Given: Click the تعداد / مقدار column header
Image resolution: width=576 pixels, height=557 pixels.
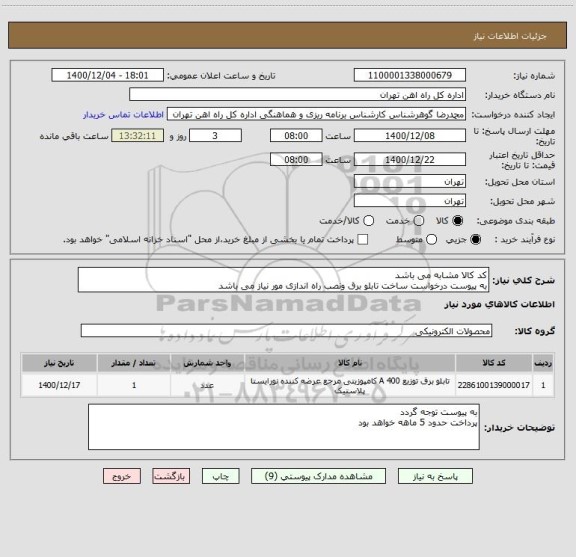Looking at the screenshot, I should tap(134, 363).
